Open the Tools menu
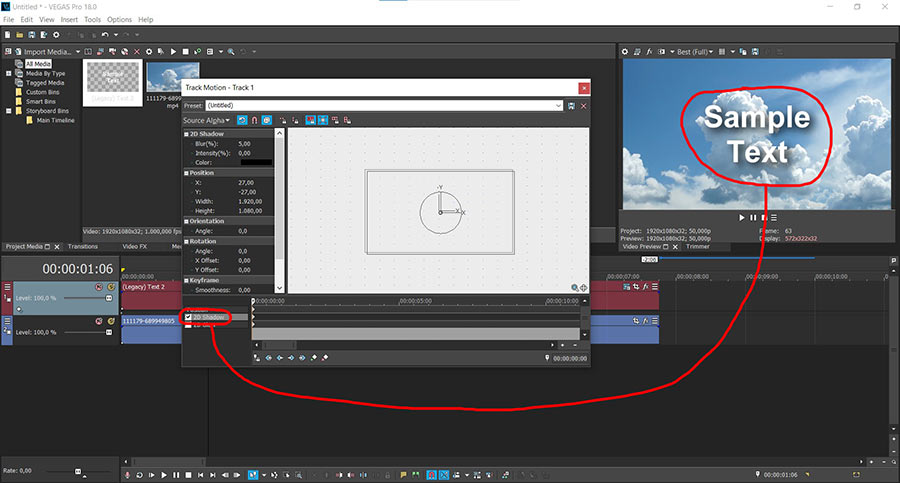The width and height of the screenshot is (900, 483). (92, 20)
